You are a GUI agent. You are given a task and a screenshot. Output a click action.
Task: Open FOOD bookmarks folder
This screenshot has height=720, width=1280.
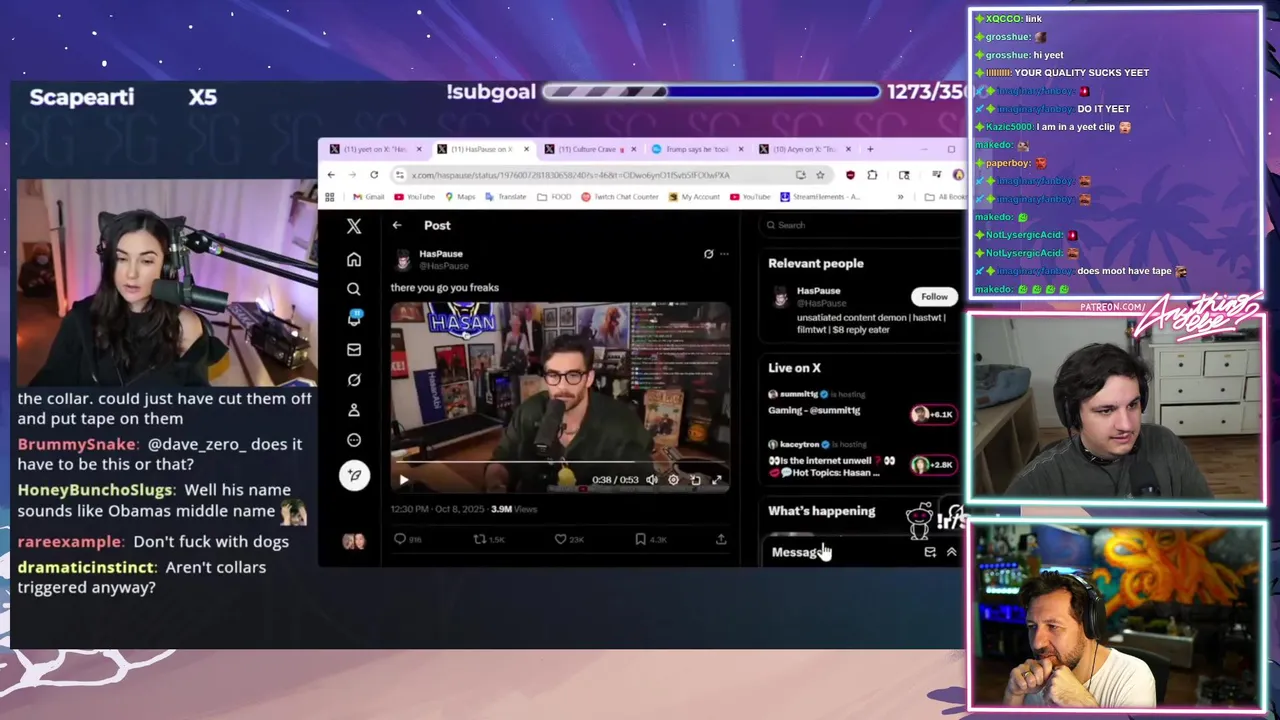555,197
